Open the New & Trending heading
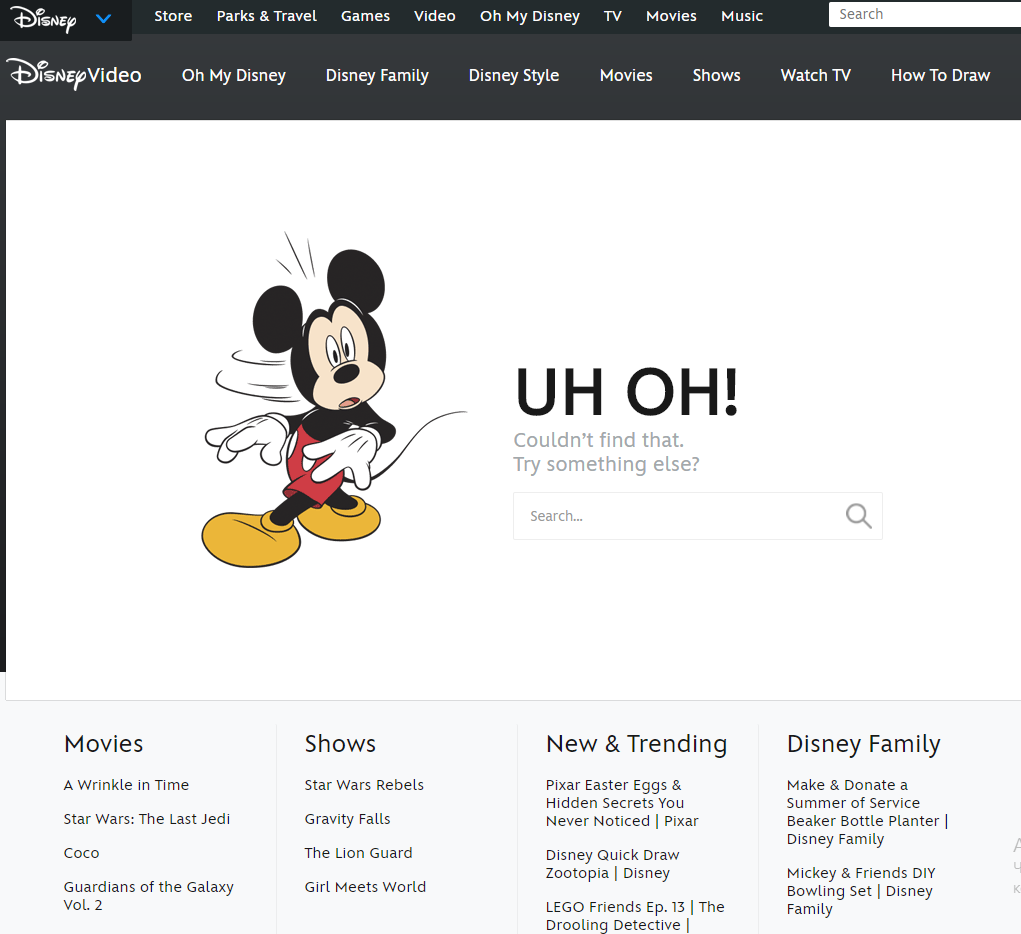This screenshot has width=1021, height=934. (x=636, y=744)
